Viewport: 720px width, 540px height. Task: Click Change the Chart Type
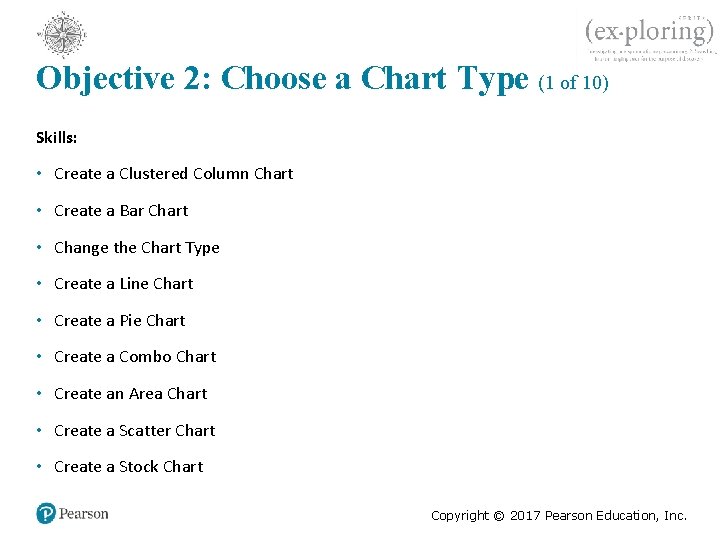tap(136, 248)
